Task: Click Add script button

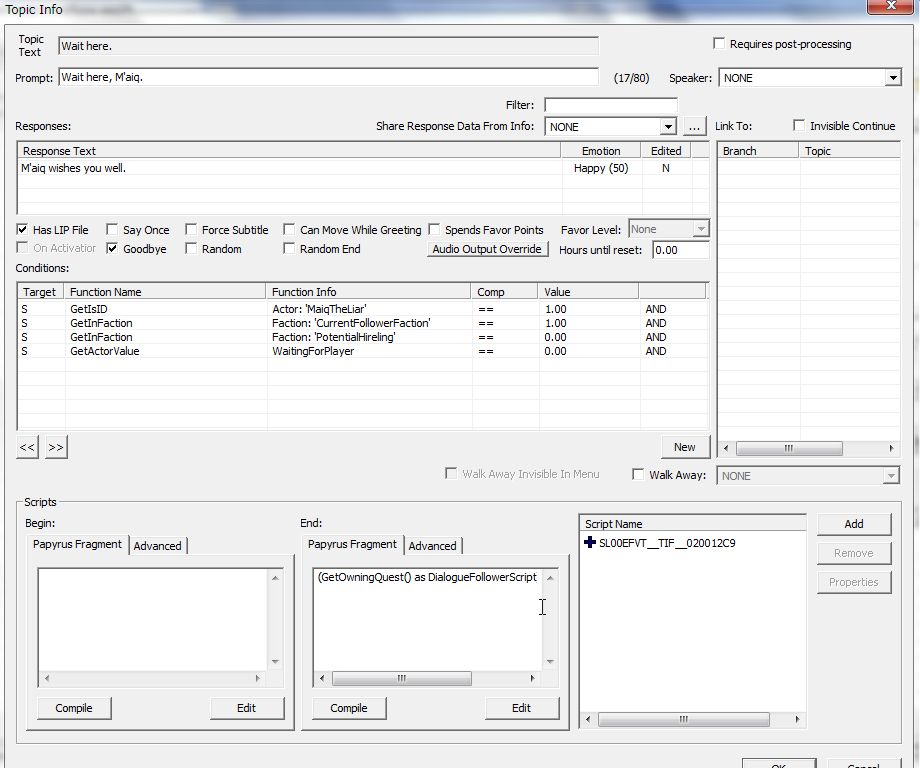Action: 854,524
